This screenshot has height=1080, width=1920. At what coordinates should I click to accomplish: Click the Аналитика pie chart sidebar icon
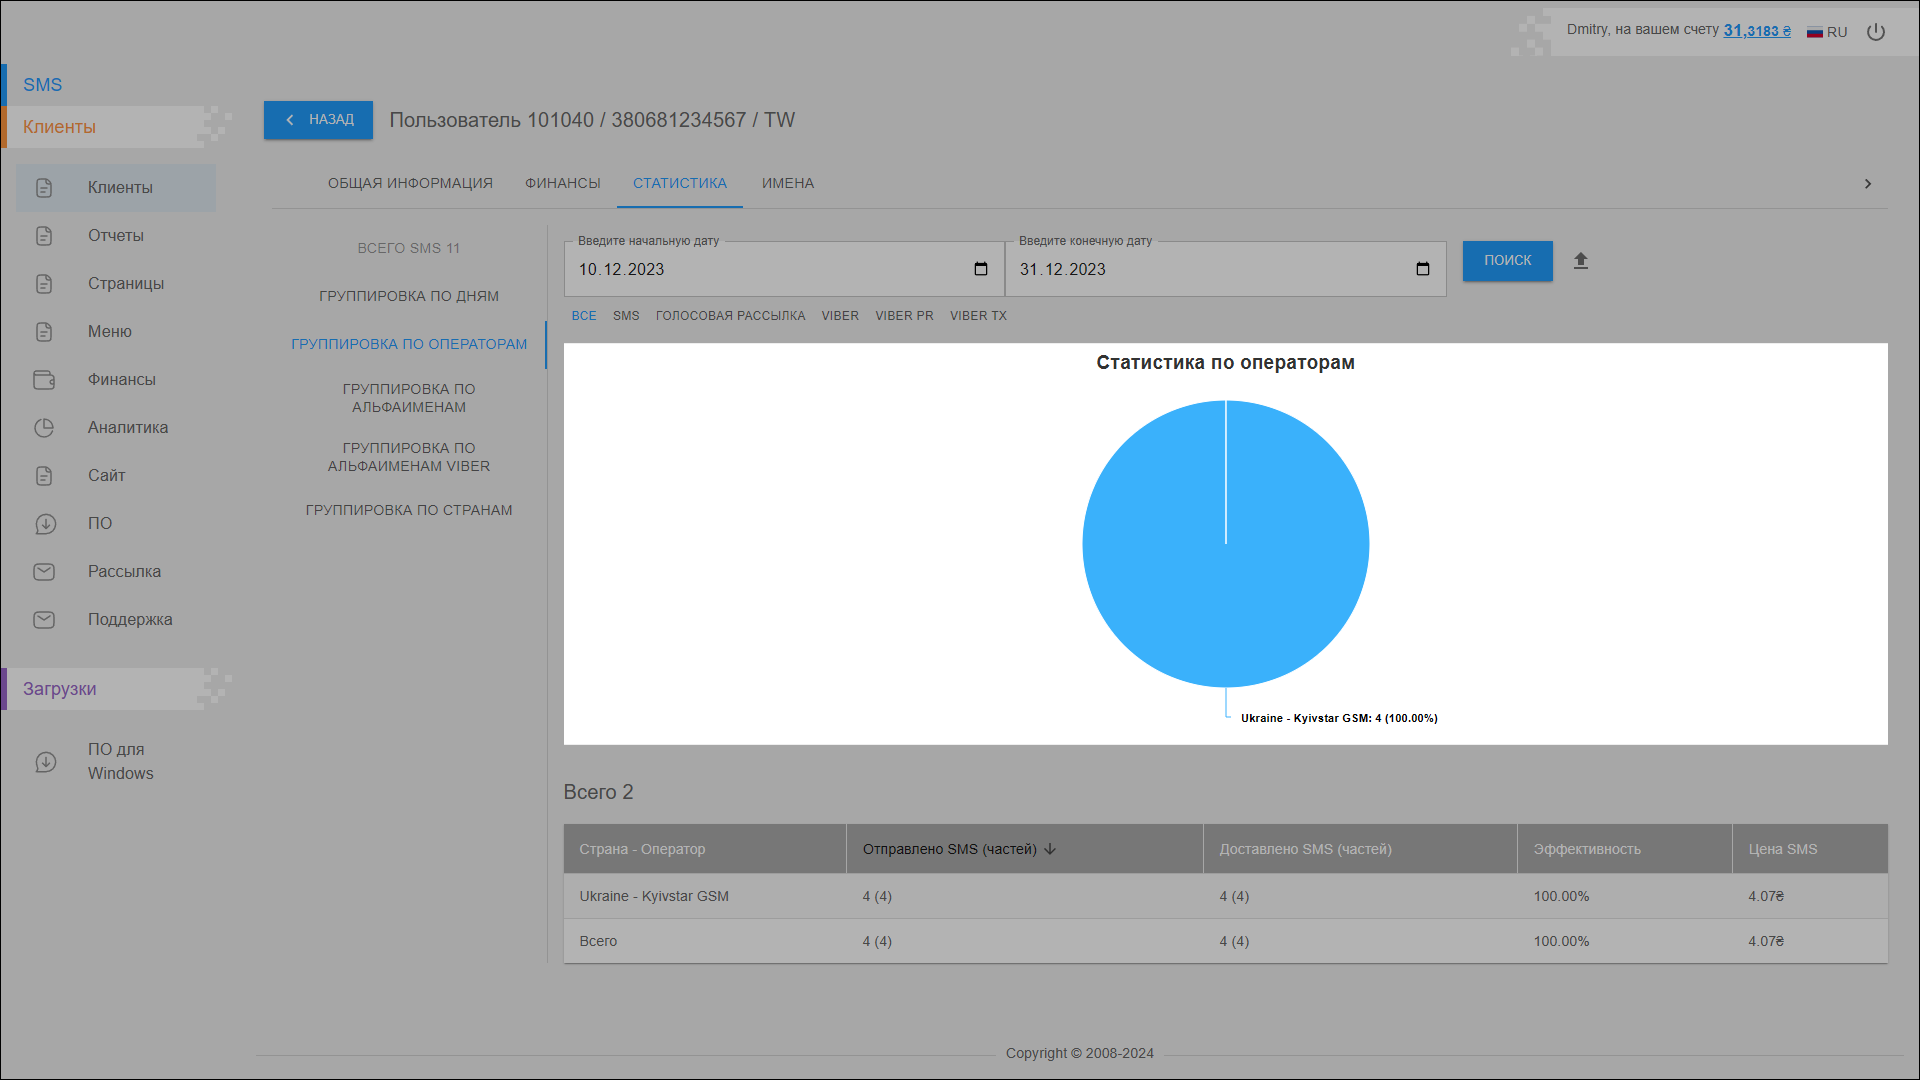click(x=44, y=428)
